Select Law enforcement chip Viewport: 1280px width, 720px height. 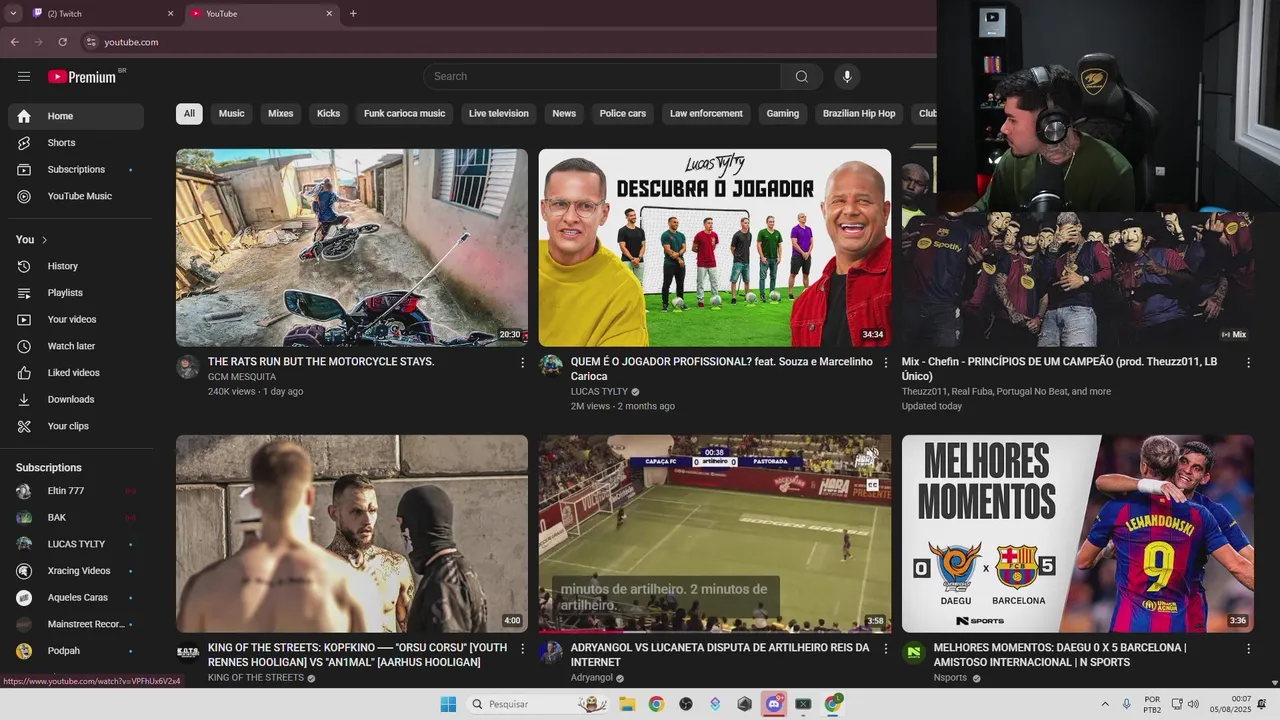pyautogui.click(x=706, y=114)
